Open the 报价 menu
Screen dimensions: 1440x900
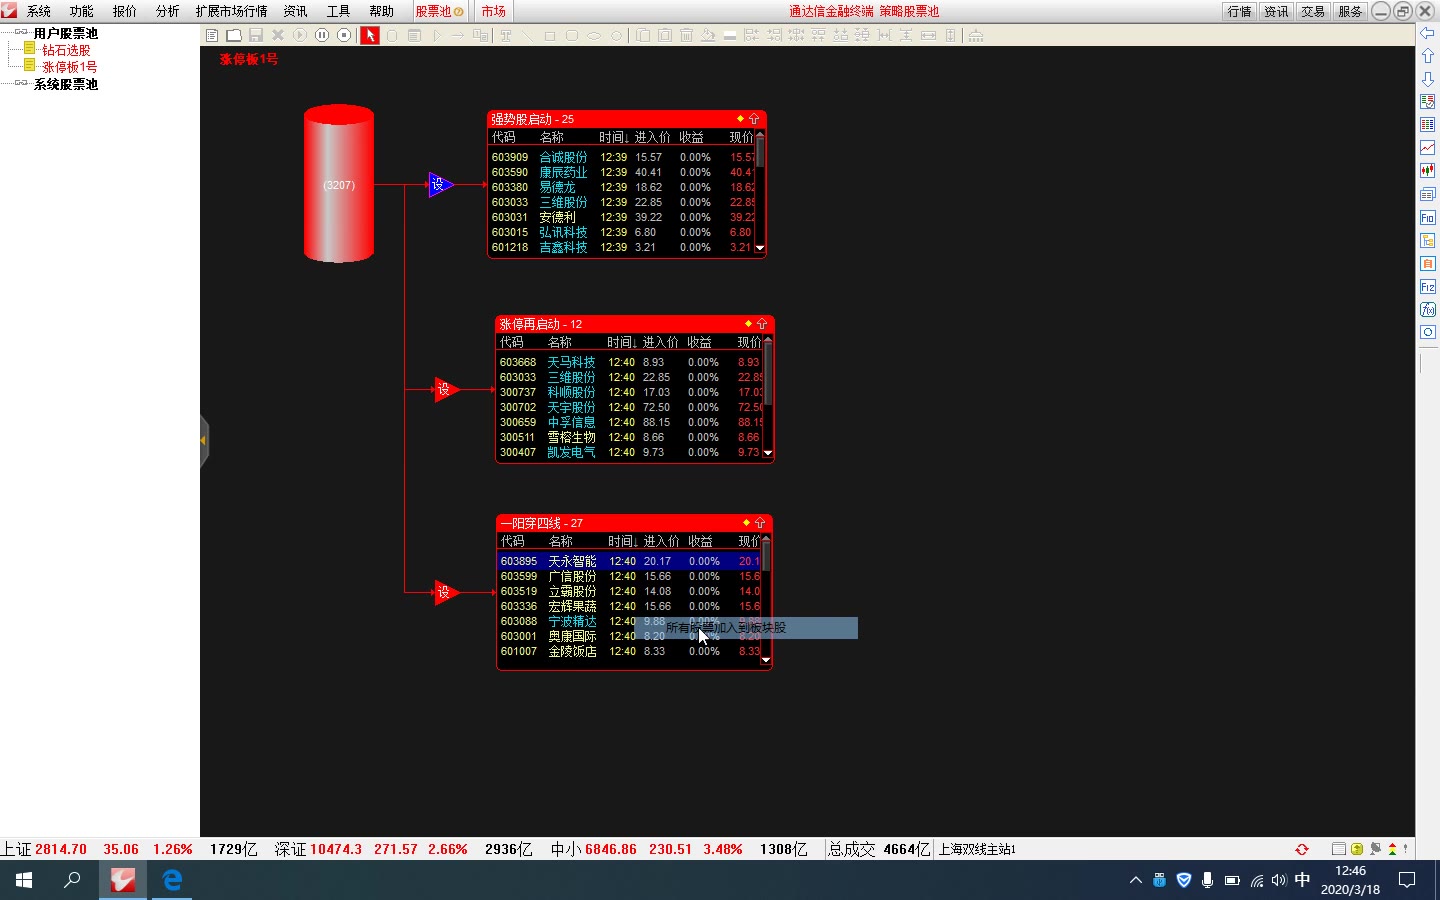point(125,11)
